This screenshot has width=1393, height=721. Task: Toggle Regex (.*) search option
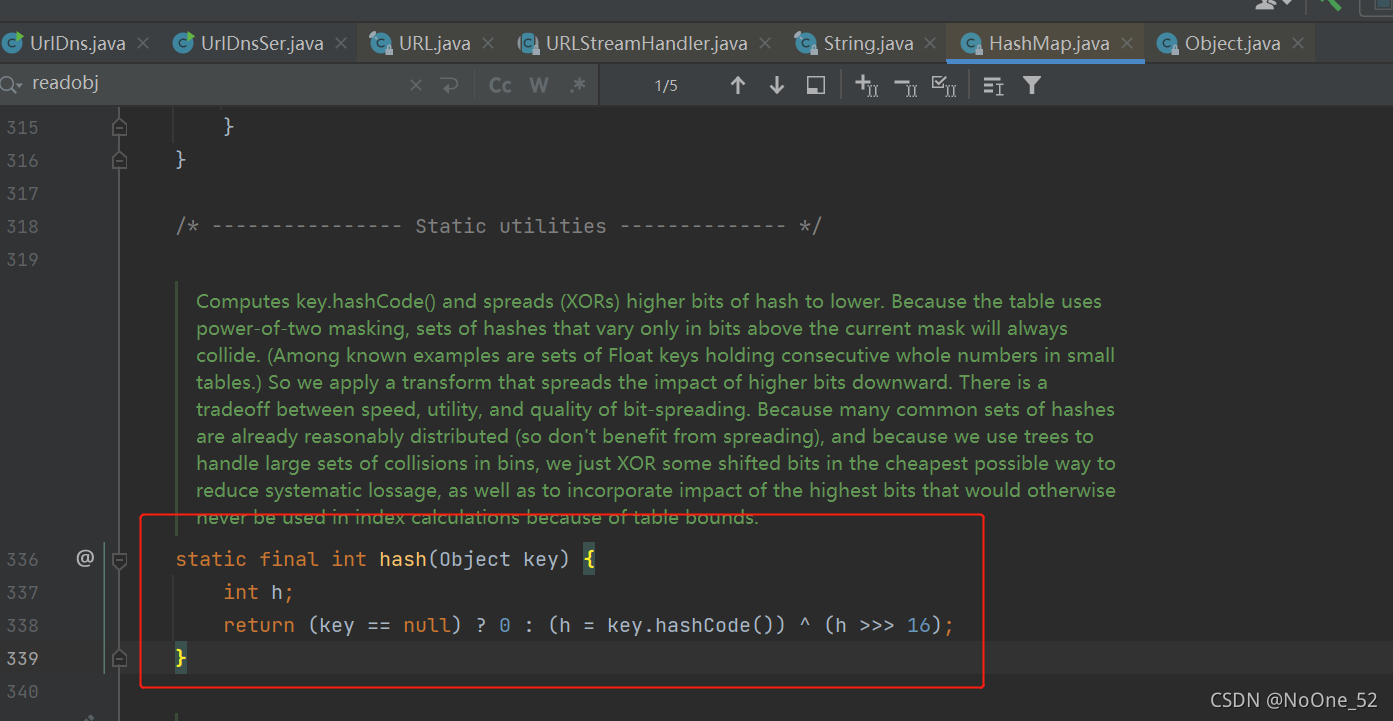[x=578, y=86]
